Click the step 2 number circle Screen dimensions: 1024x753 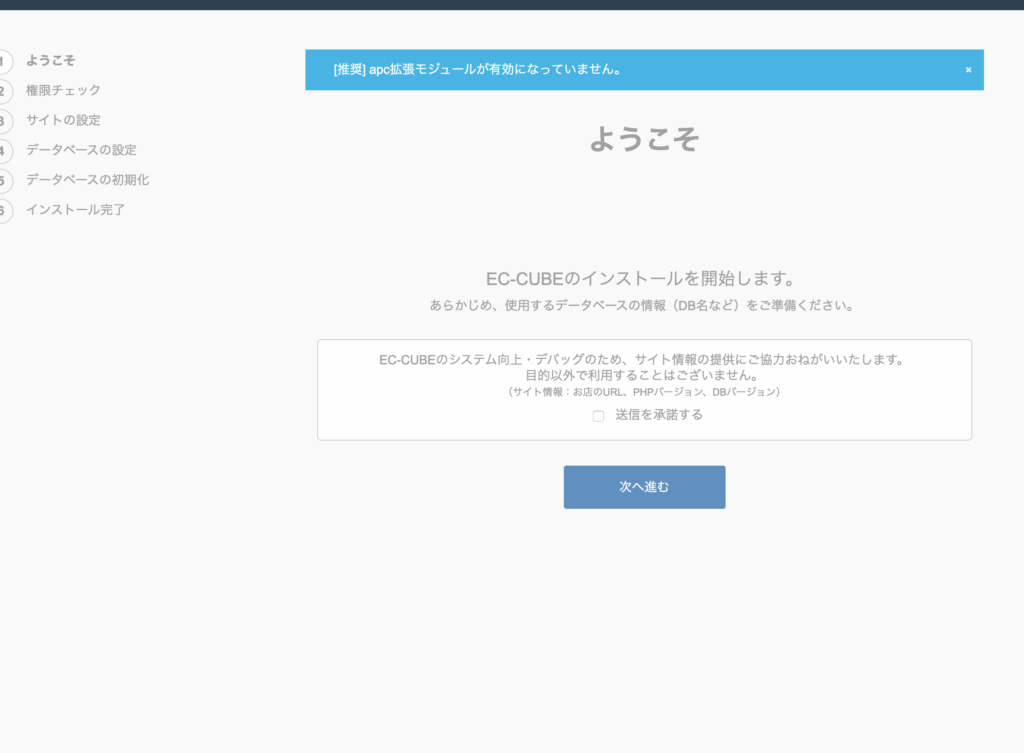(x=4, y=91)
